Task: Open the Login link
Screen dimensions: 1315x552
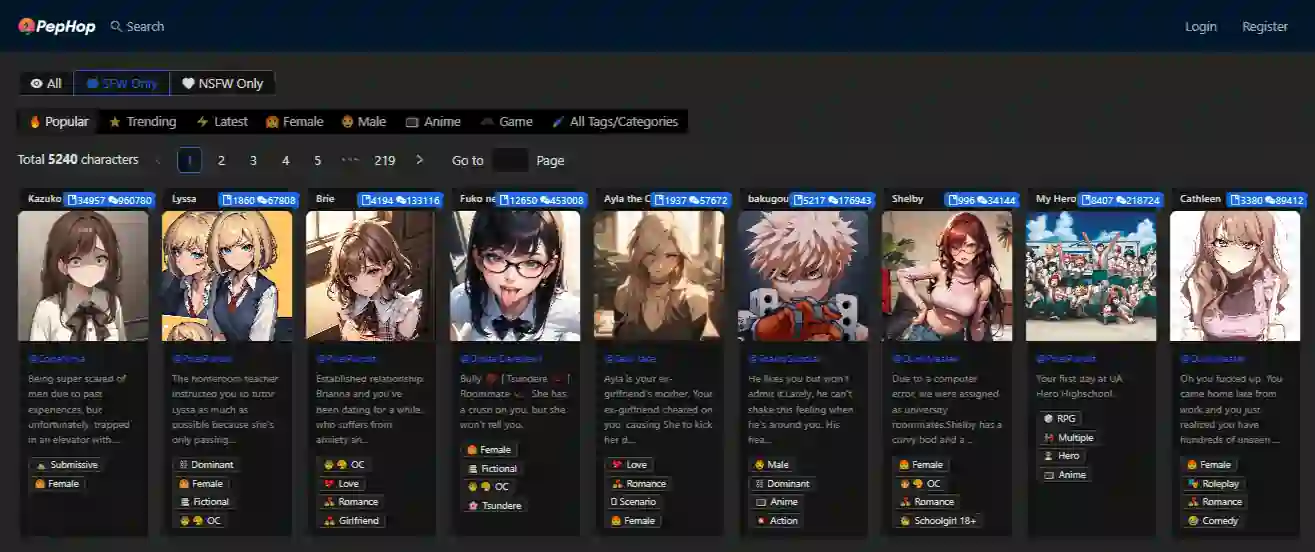Action: (1200, 27)
